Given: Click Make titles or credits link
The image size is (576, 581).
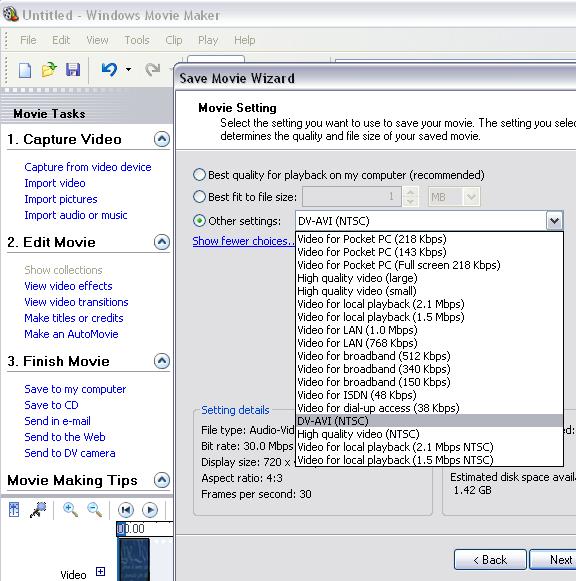Looking at the screenshot, I should 74,318.
